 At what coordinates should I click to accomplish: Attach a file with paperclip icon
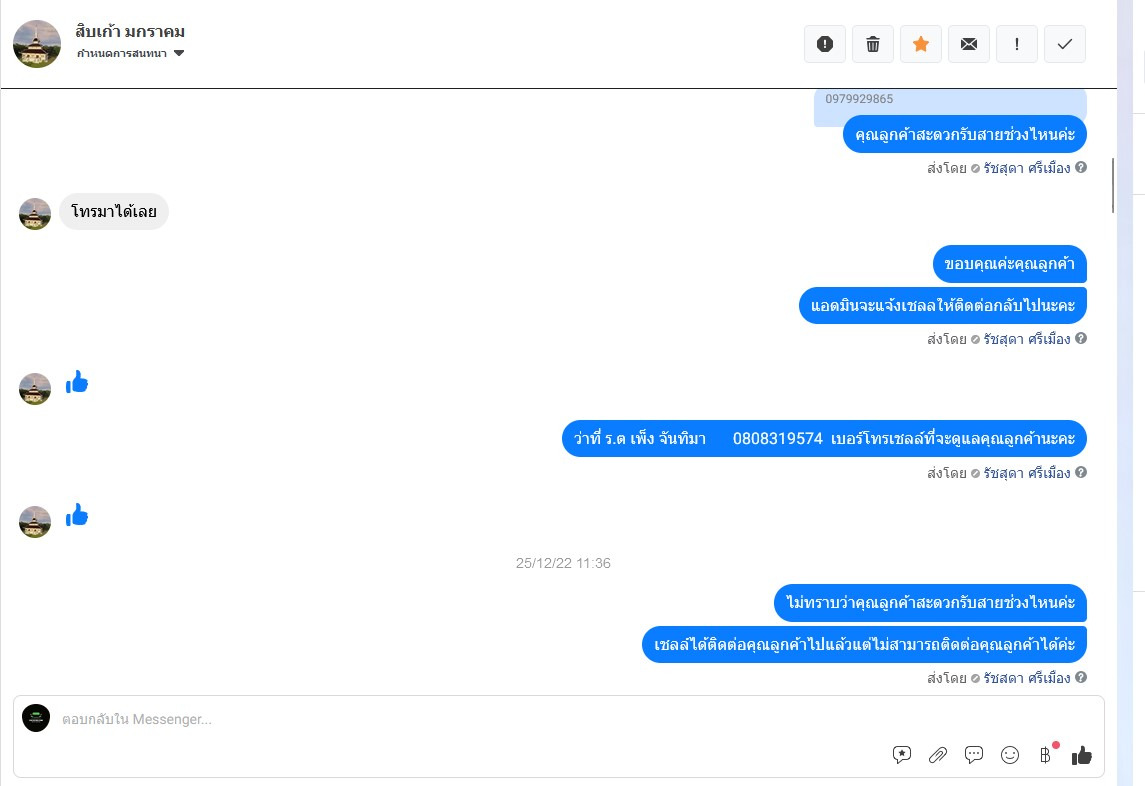point(938,755)
